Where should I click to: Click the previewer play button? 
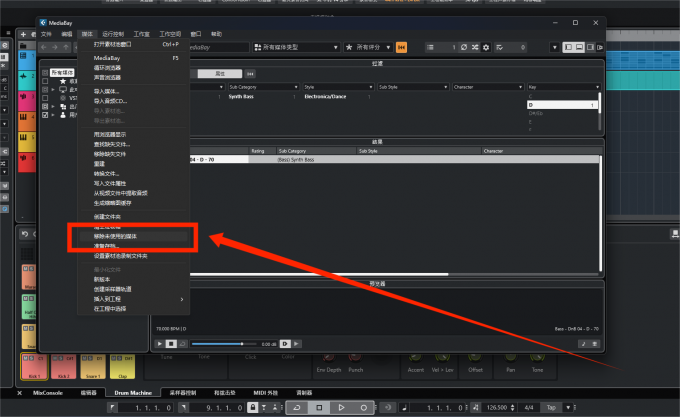click(160, 344)
